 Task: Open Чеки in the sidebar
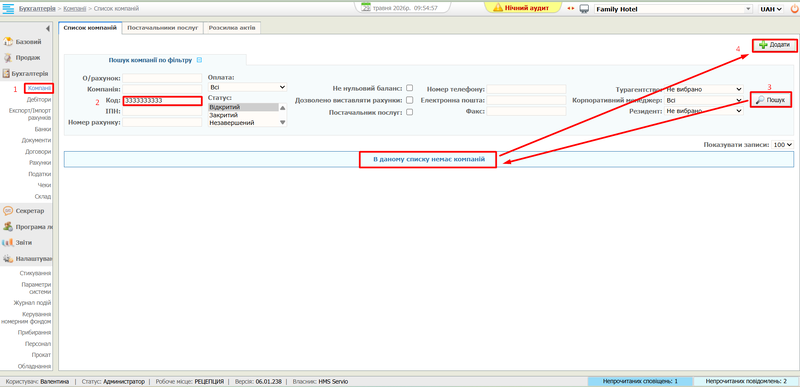pos(44,185)
